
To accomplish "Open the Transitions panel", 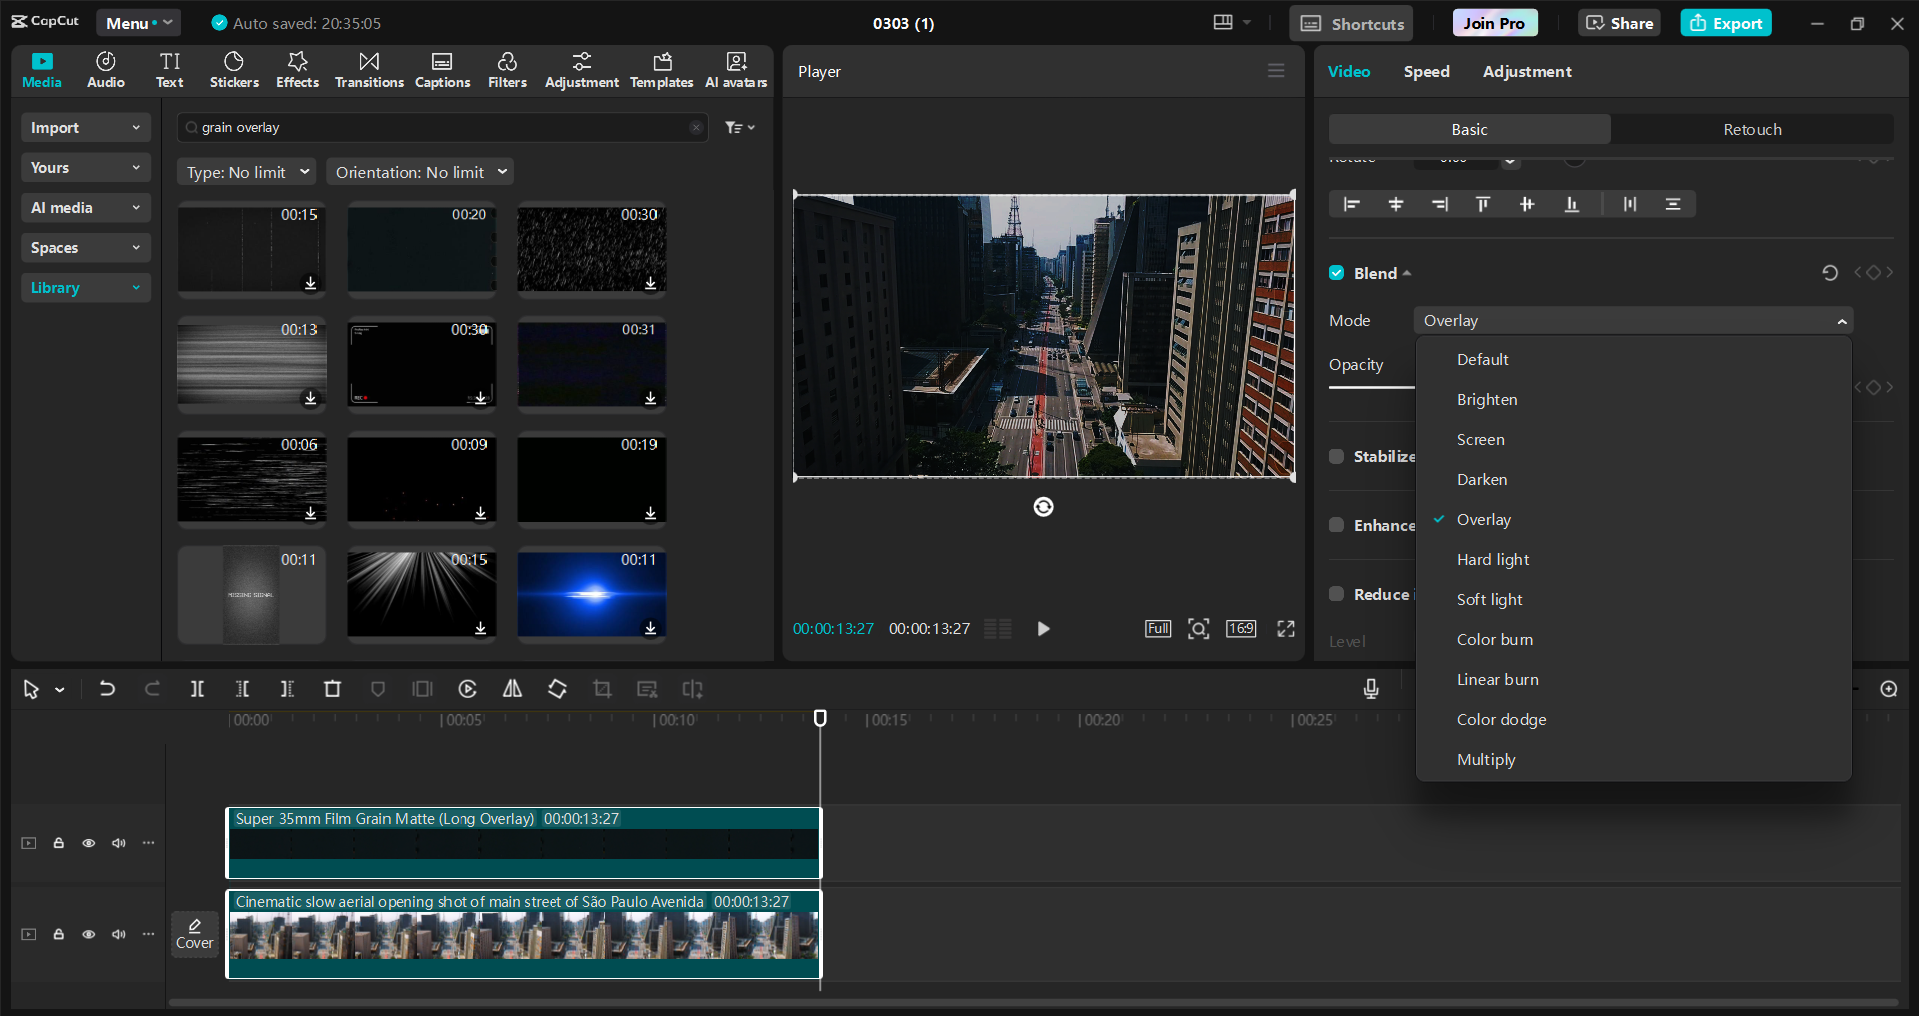I will coord(368,69).
